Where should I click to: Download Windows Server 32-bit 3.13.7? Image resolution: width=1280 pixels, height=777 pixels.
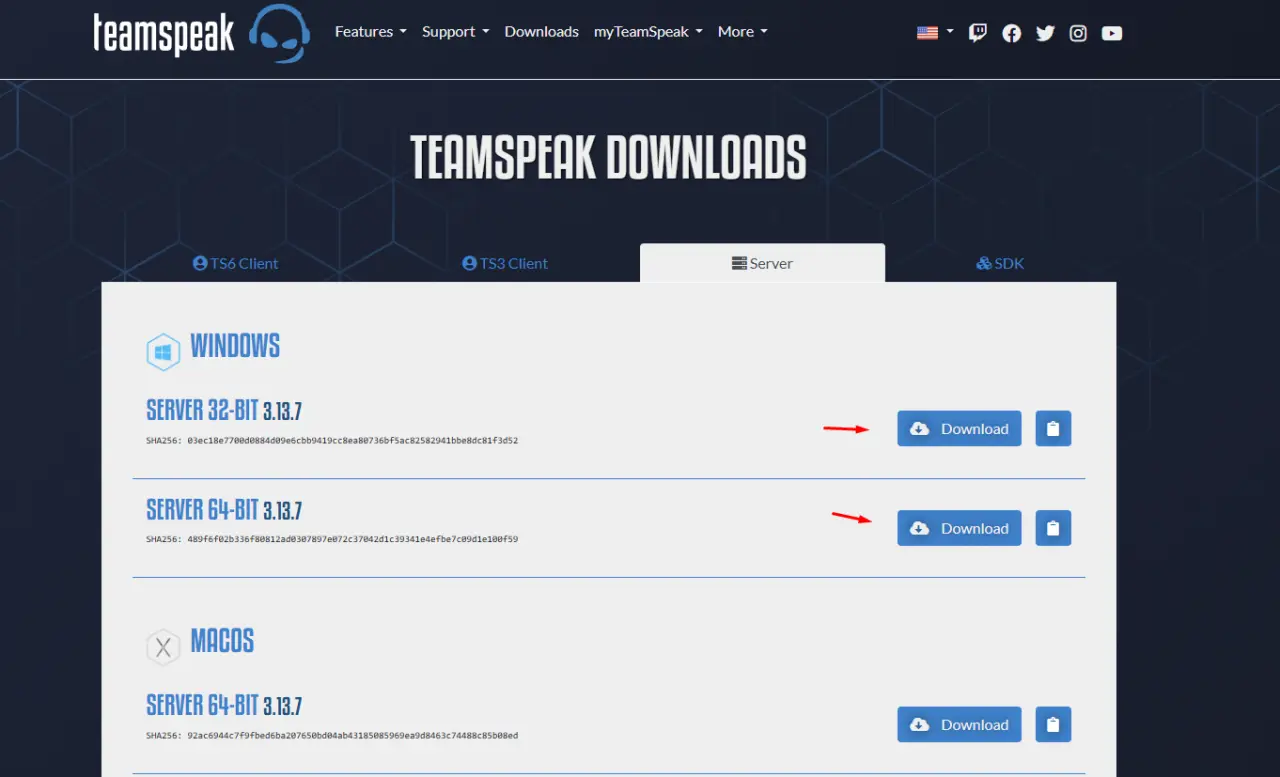tap(959, 429)
